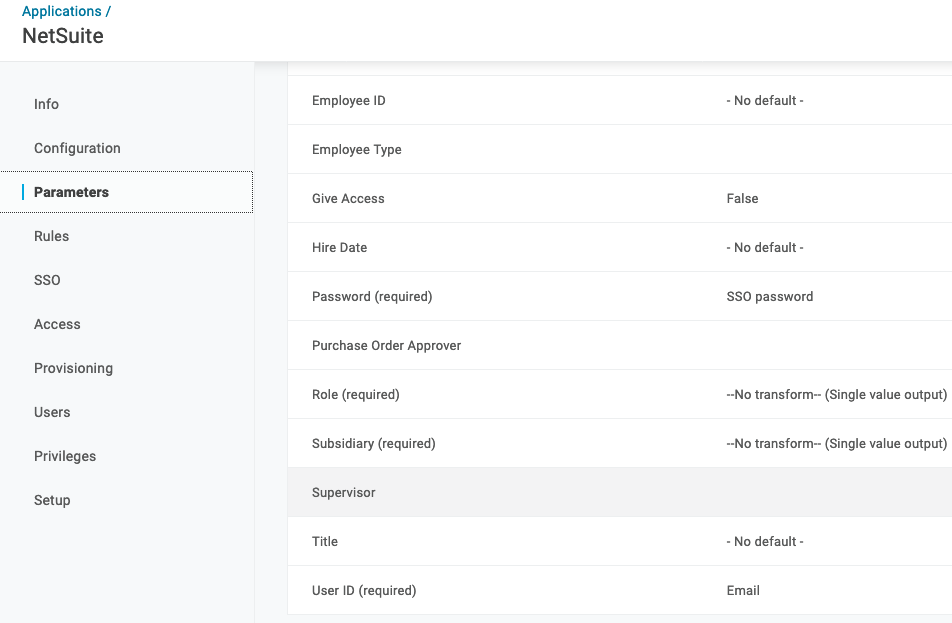Open the Provisioning tab
Viewport: 952px width, 623px height.
click(x=73, y=368)
